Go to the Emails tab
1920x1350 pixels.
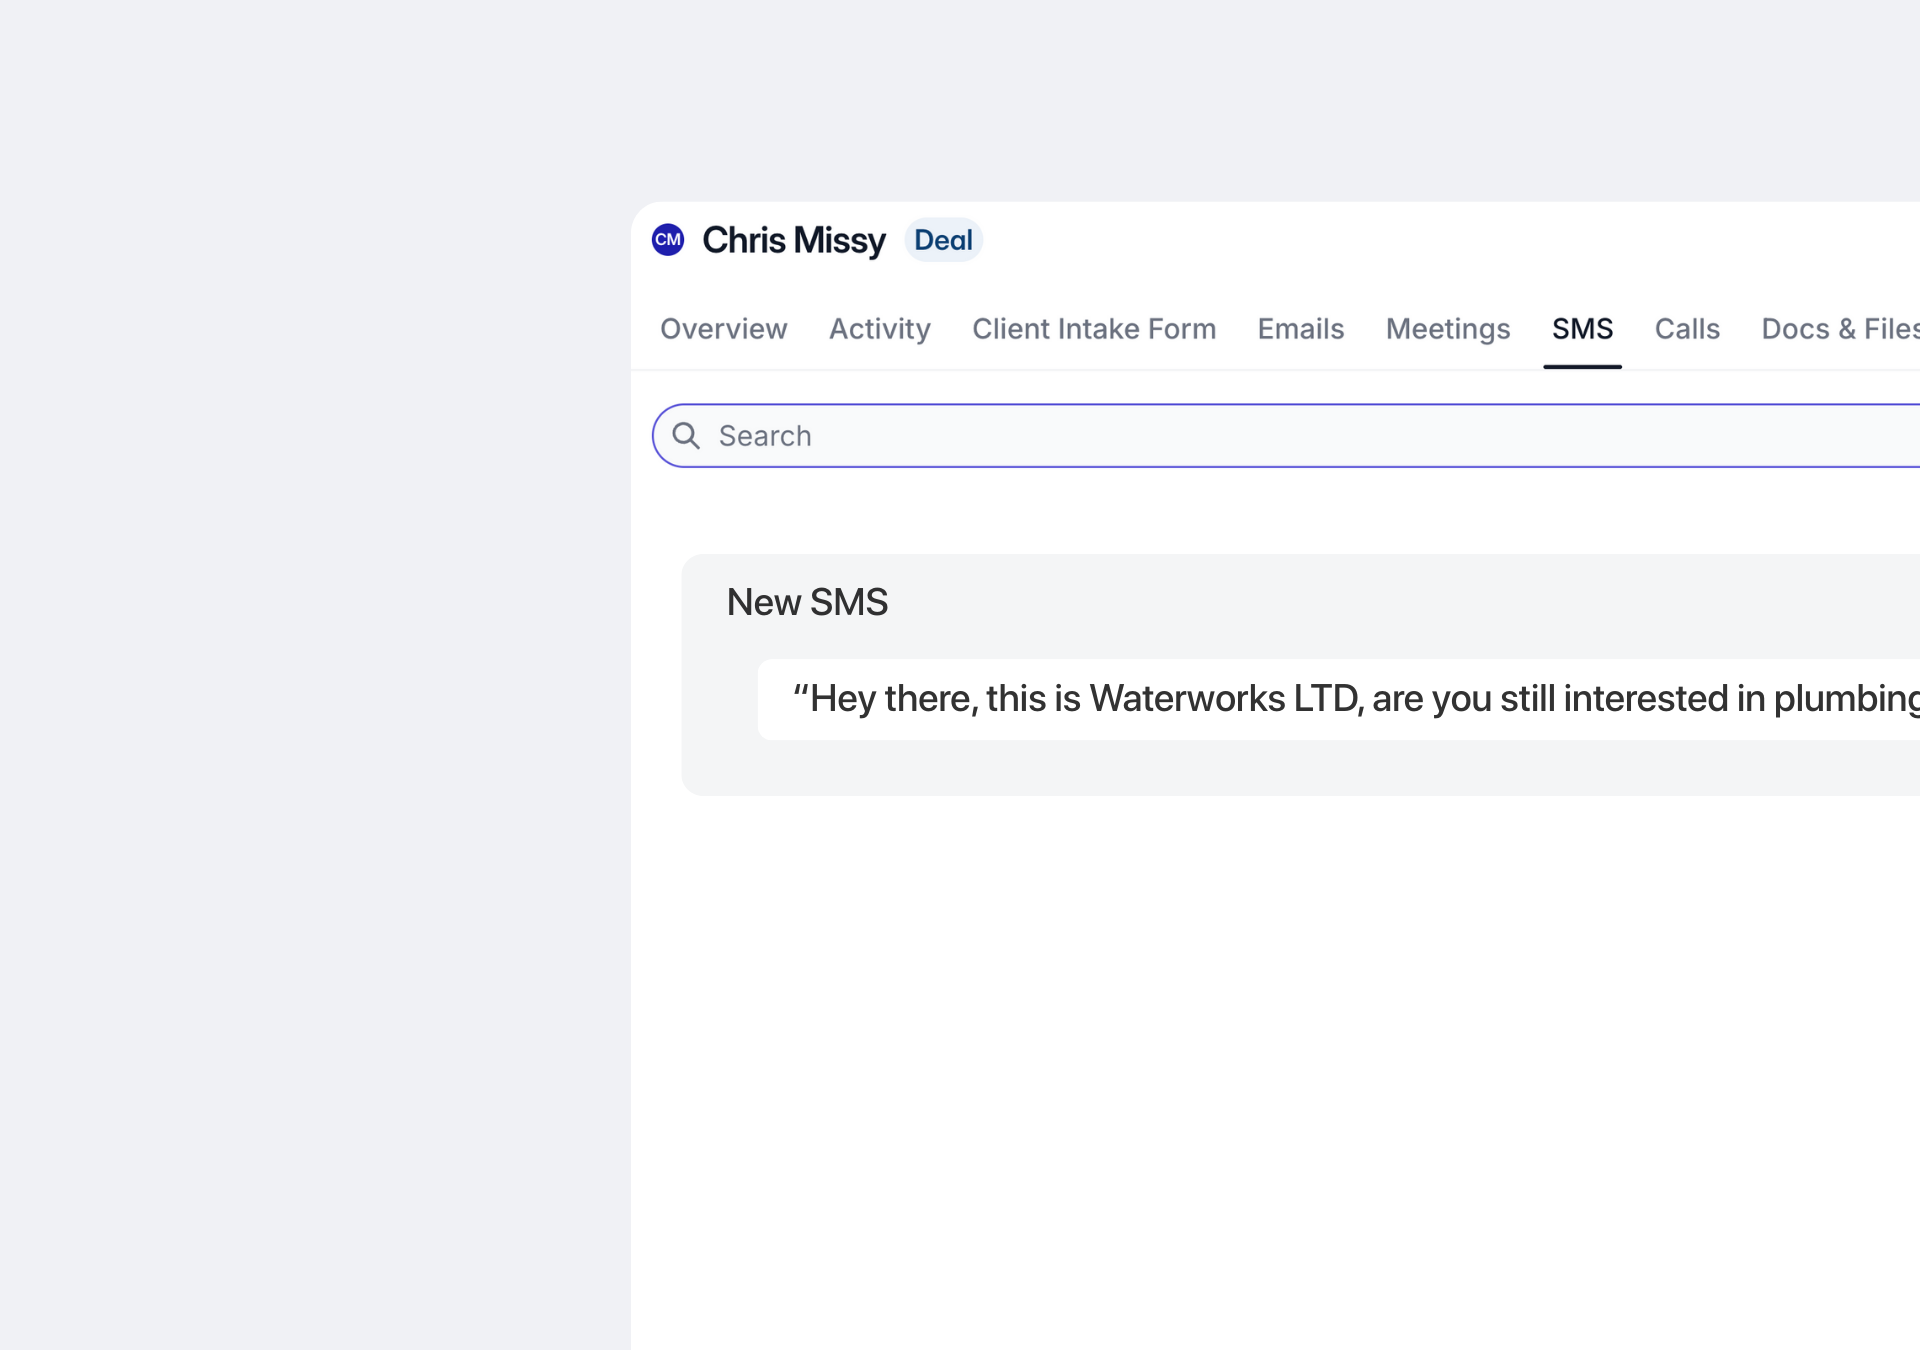click(x=1300, y=329)
